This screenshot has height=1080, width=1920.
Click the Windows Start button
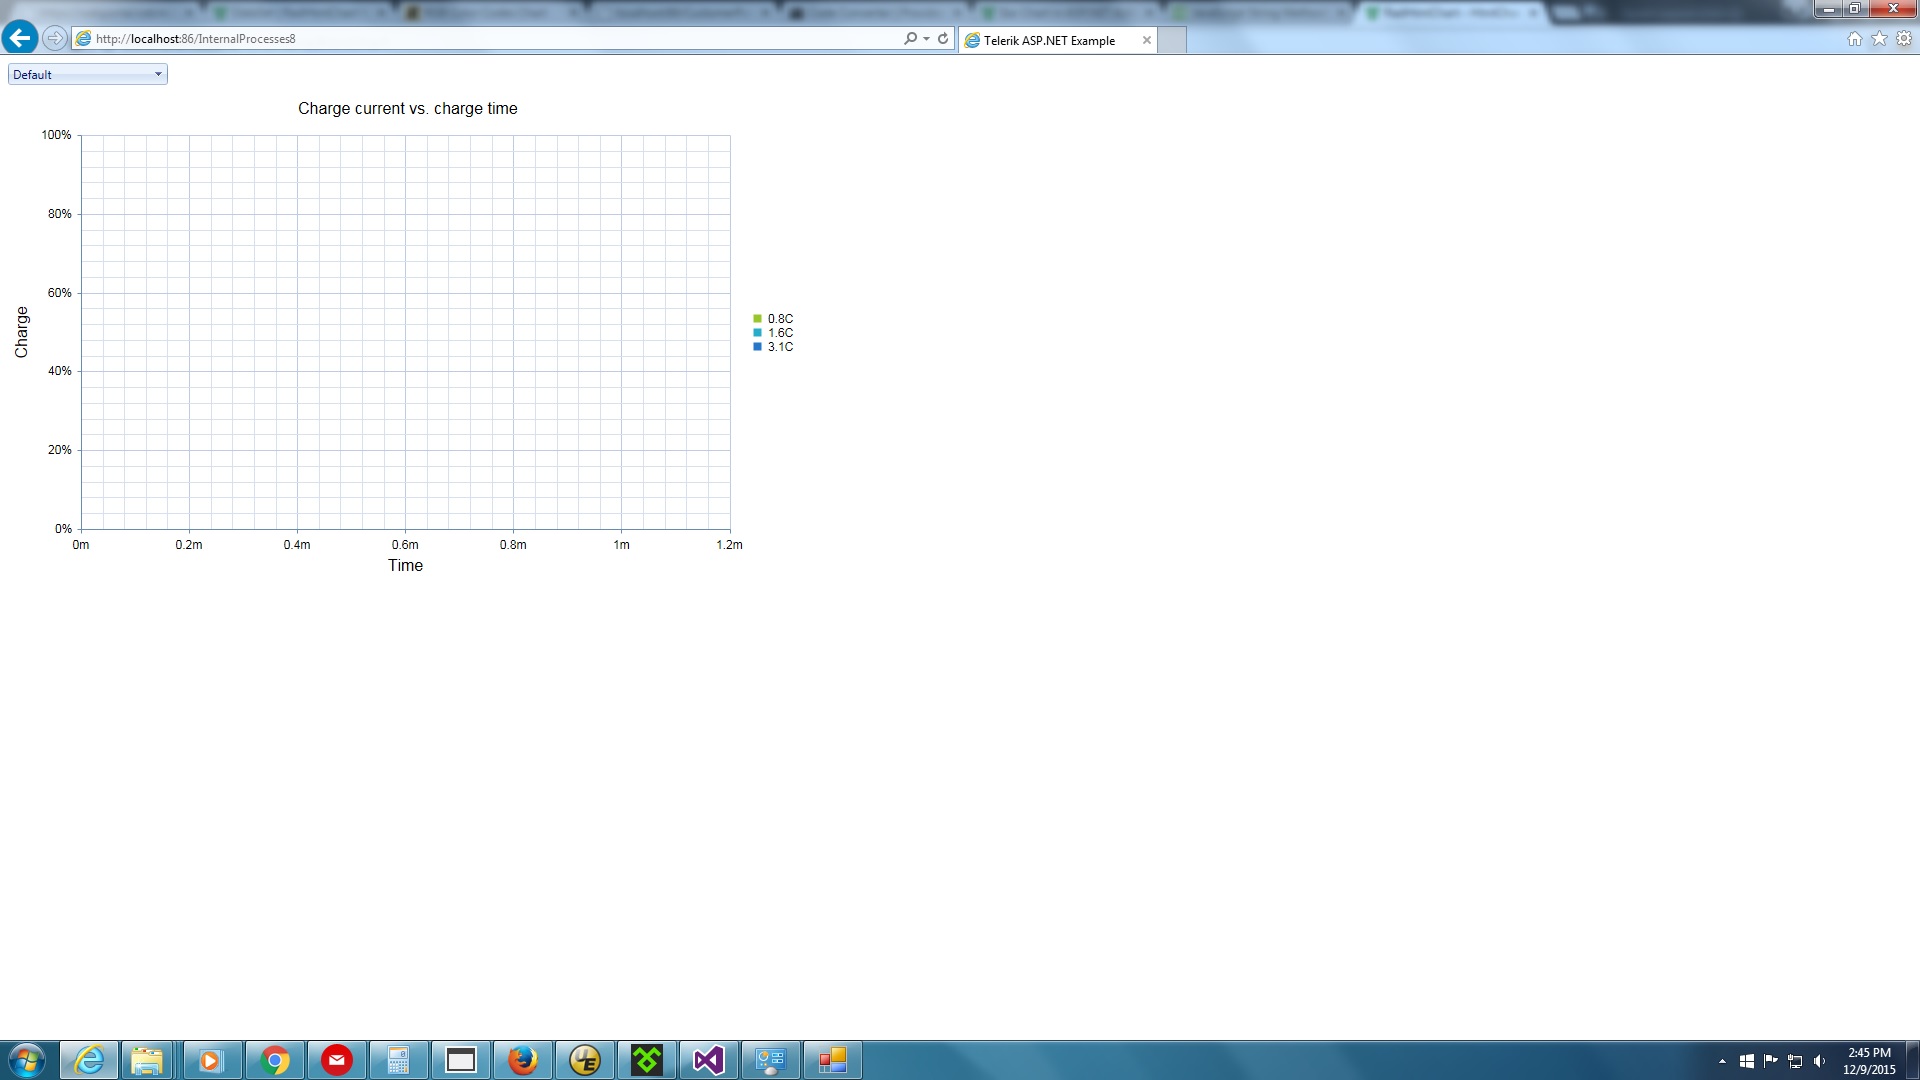click(x=27, y=1060)
